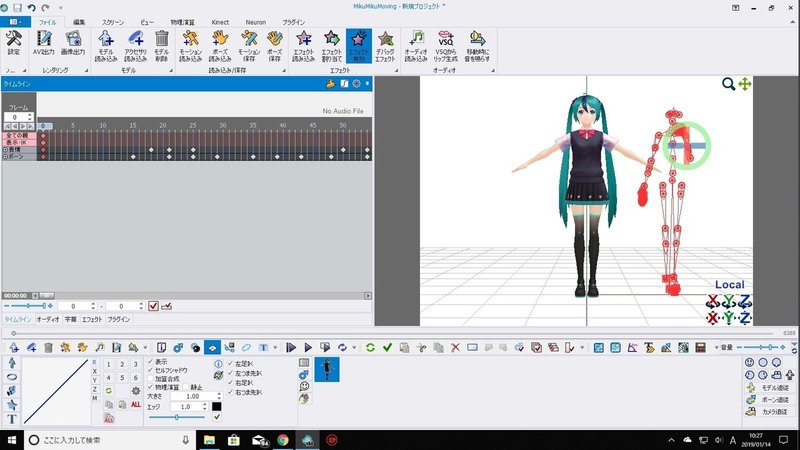Open the オーディオ group launcher arrow
This screenshot has height=450, width=800.
pos(493,70)
